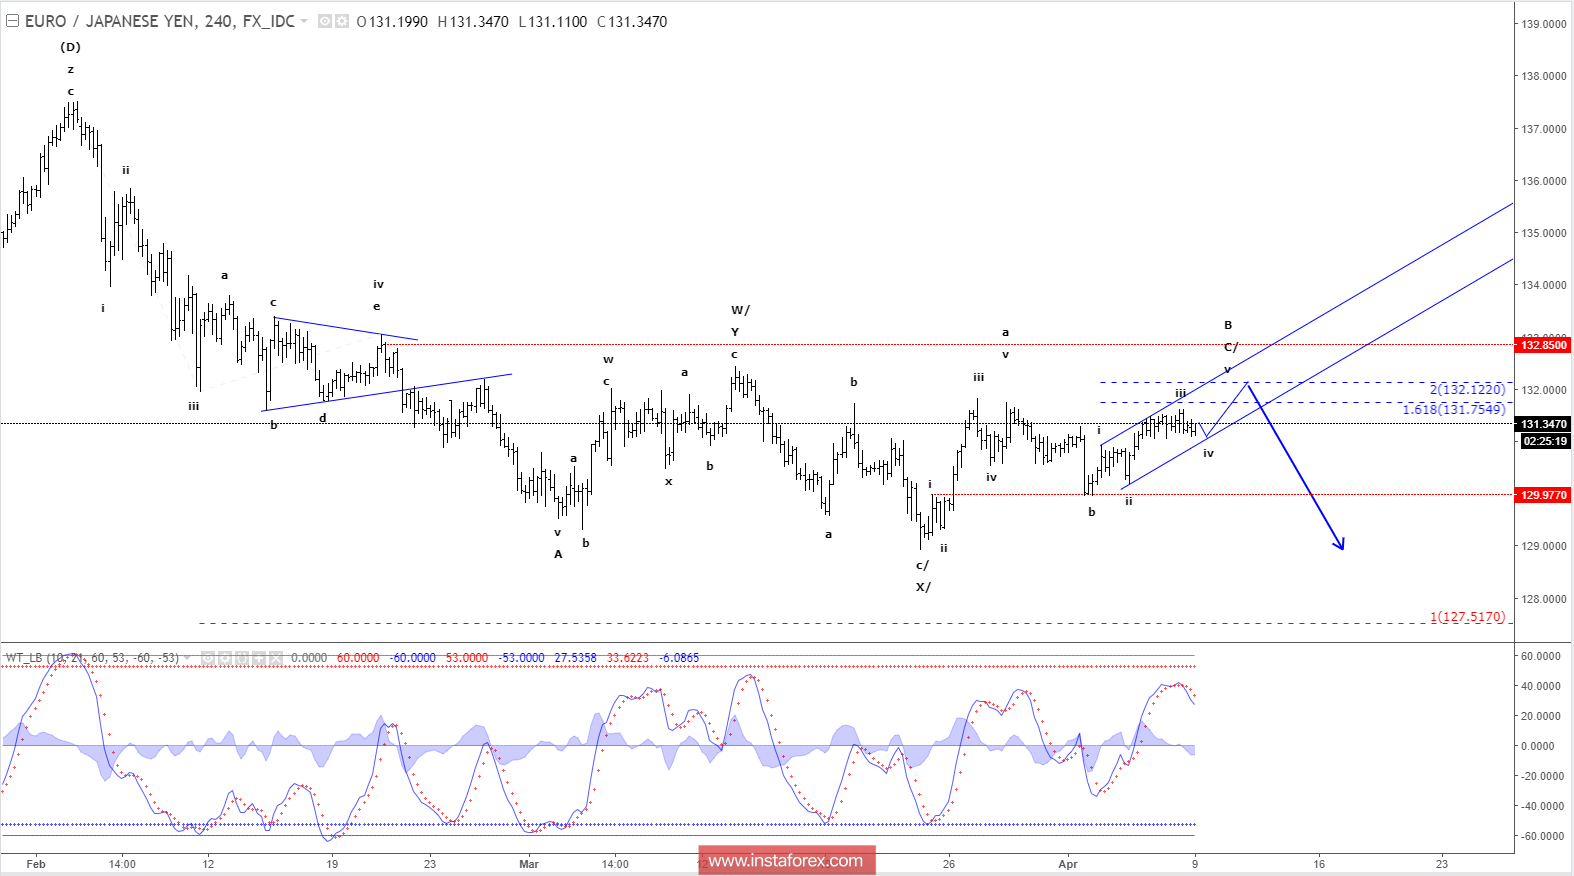The width and height of the screenshot is (1574, 876).
Task: Click the open value O131.1990
Action: coord(392,21)
